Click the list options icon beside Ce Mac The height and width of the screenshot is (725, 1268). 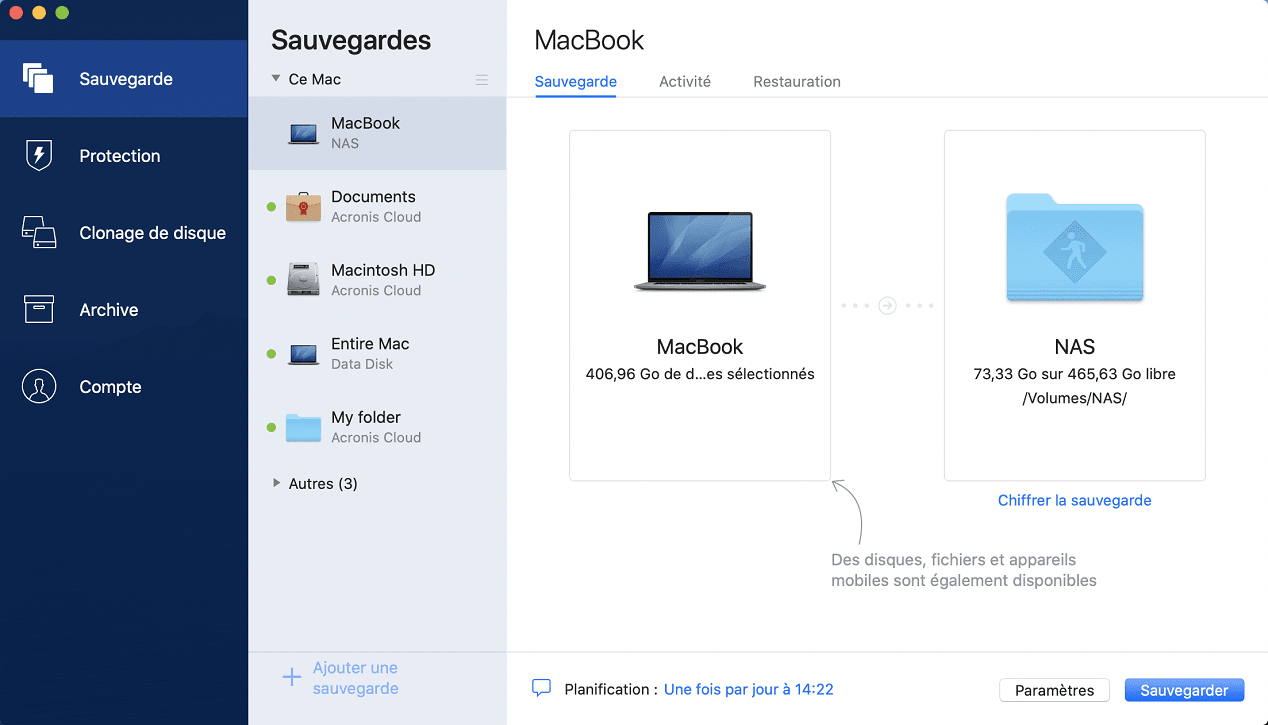coord(482,80)
